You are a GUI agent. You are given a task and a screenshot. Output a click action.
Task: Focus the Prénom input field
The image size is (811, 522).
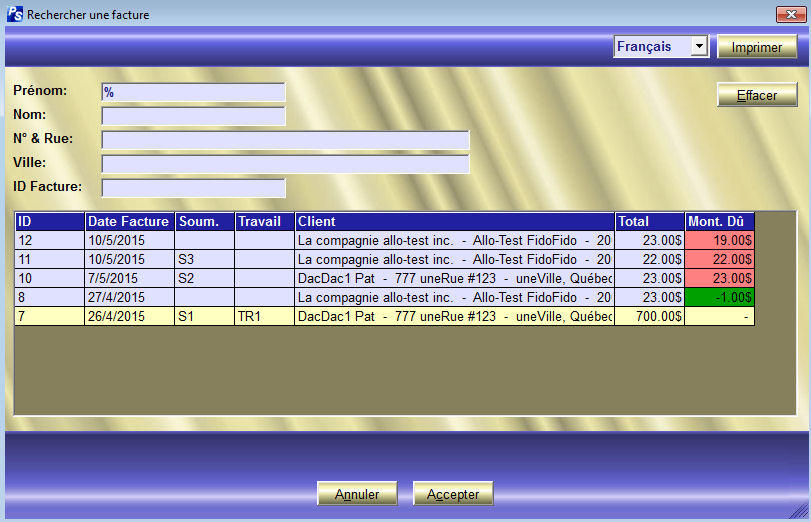193,92
